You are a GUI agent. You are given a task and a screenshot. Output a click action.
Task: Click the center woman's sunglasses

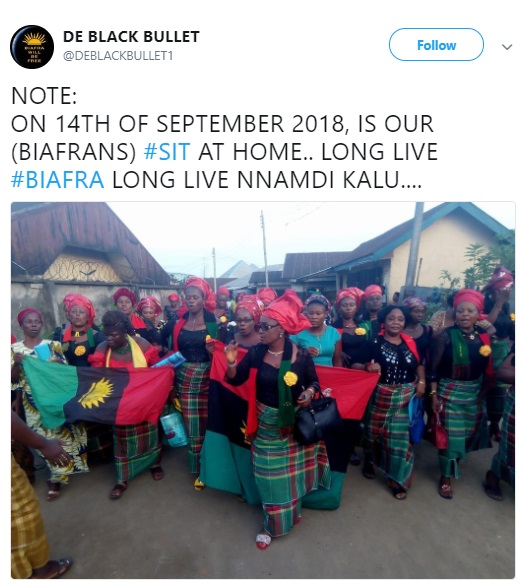[x=266, y=327]
